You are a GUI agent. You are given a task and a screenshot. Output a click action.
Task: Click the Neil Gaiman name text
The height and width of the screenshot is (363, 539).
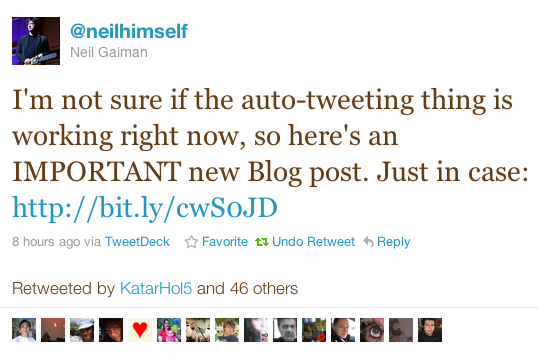pos(109,52)
